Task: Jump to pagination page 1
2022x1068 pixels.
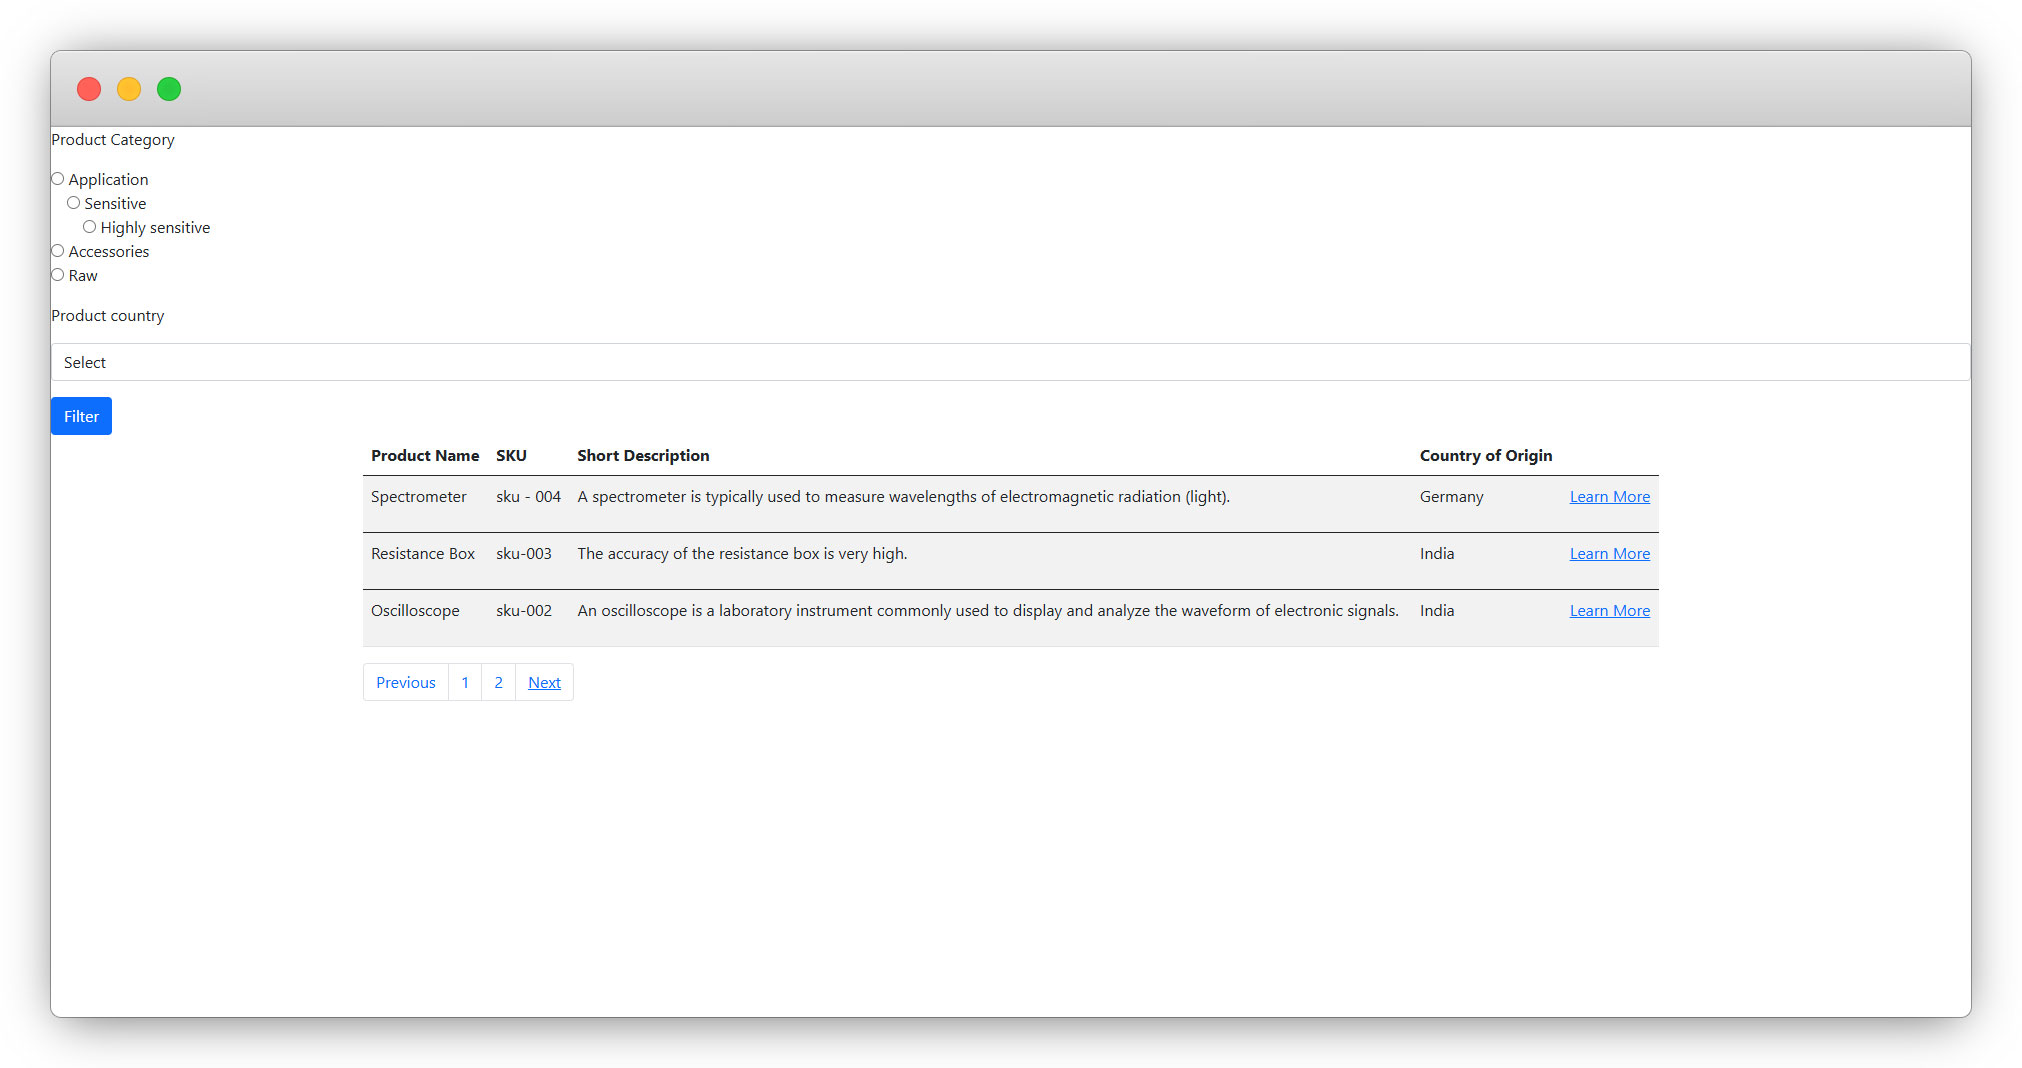Action: pos(465,682)
